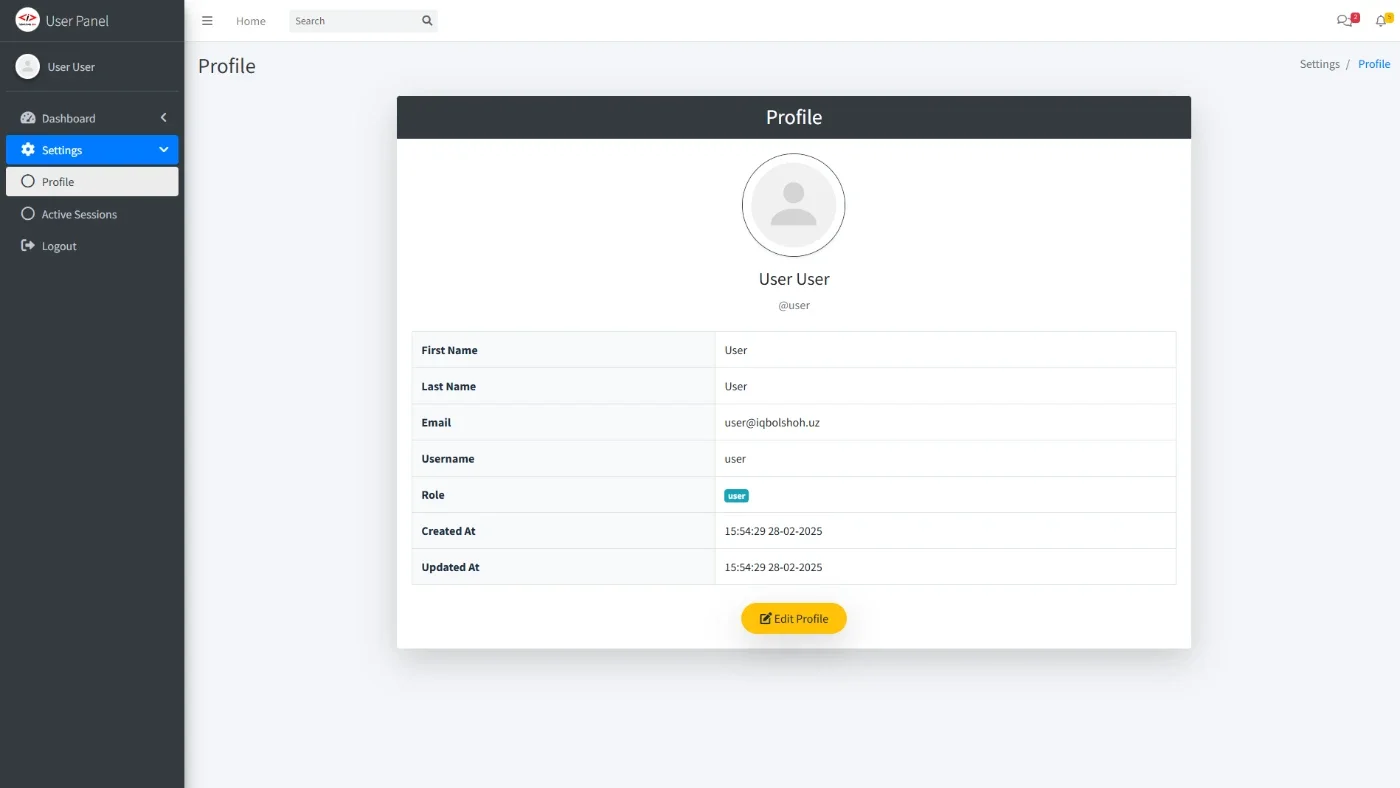
Task: Click the sidebar user avatar icon
Action: (x=28, y=66)
